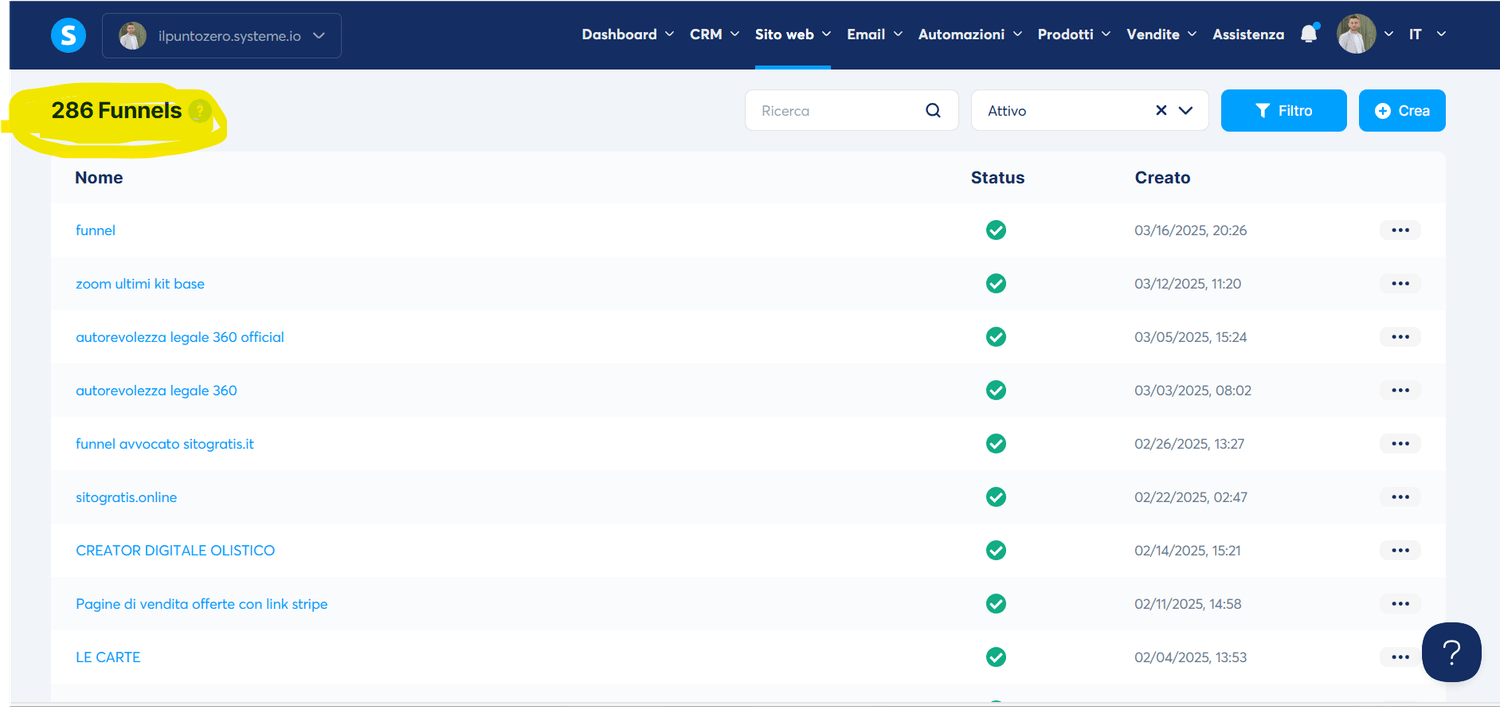Open the three-dot menu for LE CARTE
This screenshot has width=1500, height=707.
[x=1400, y=657]
